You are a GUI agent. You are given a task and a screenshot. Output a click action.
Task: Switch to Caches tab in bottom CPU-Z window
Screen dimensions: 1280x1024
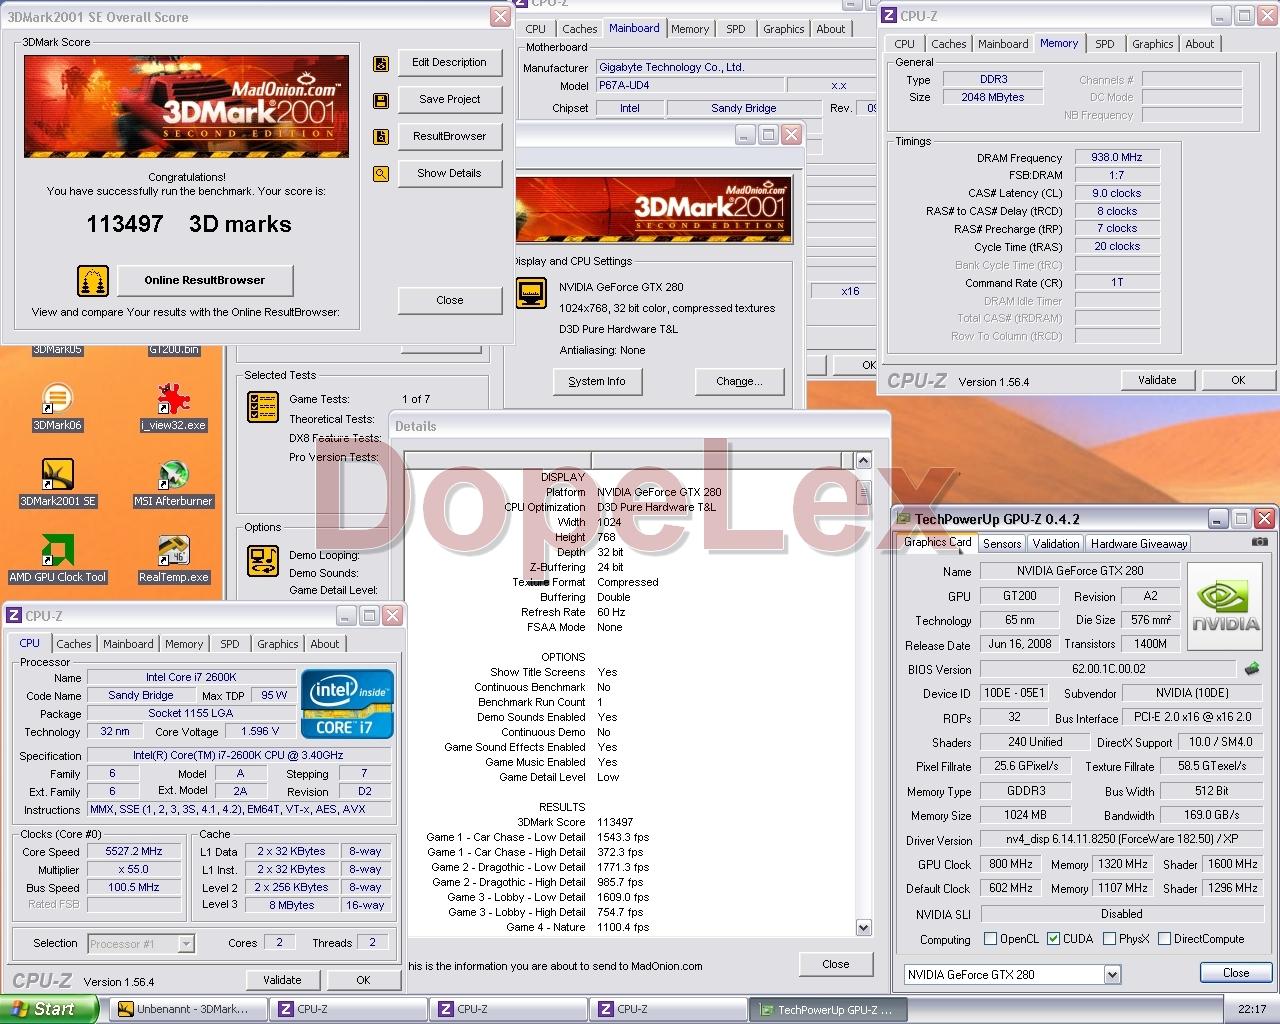74,644
